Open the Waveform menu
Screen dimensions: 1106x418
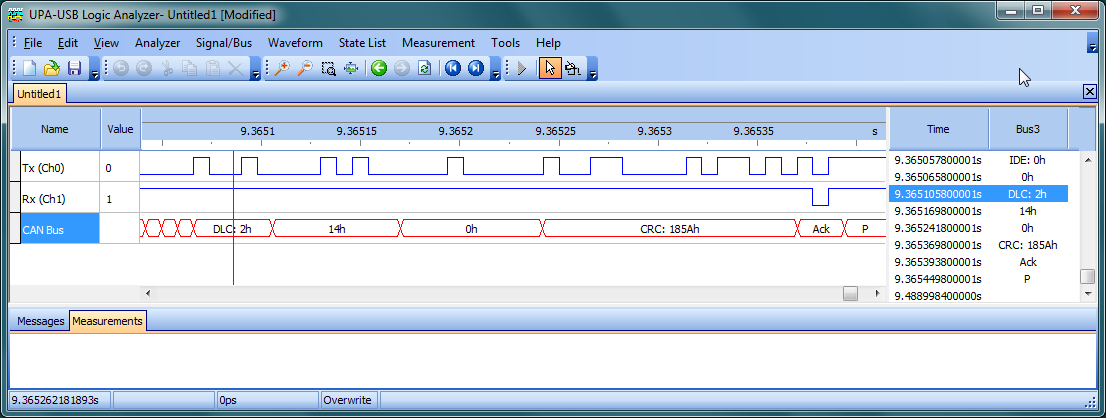click(x=296, y=43)
